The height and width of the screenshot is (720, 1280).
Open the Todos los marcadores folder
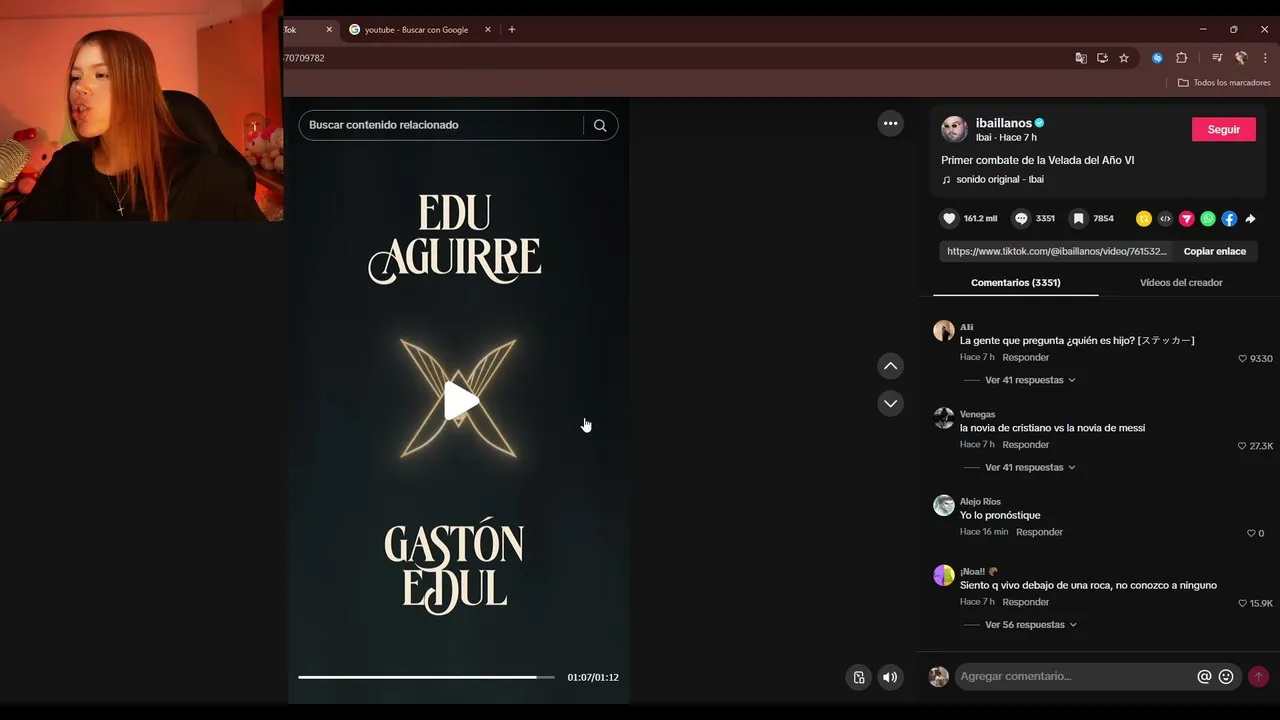[1224, 82]
